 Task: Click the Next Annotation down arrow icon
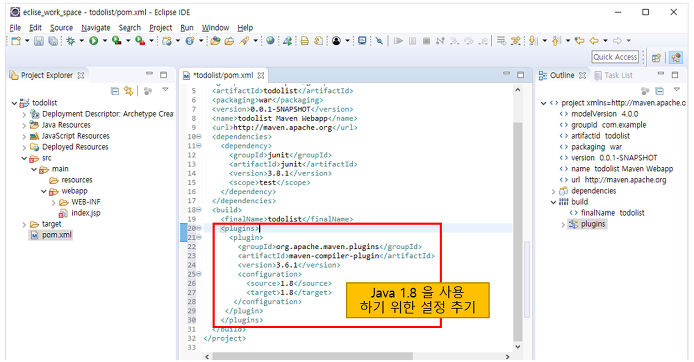[533, 41]
